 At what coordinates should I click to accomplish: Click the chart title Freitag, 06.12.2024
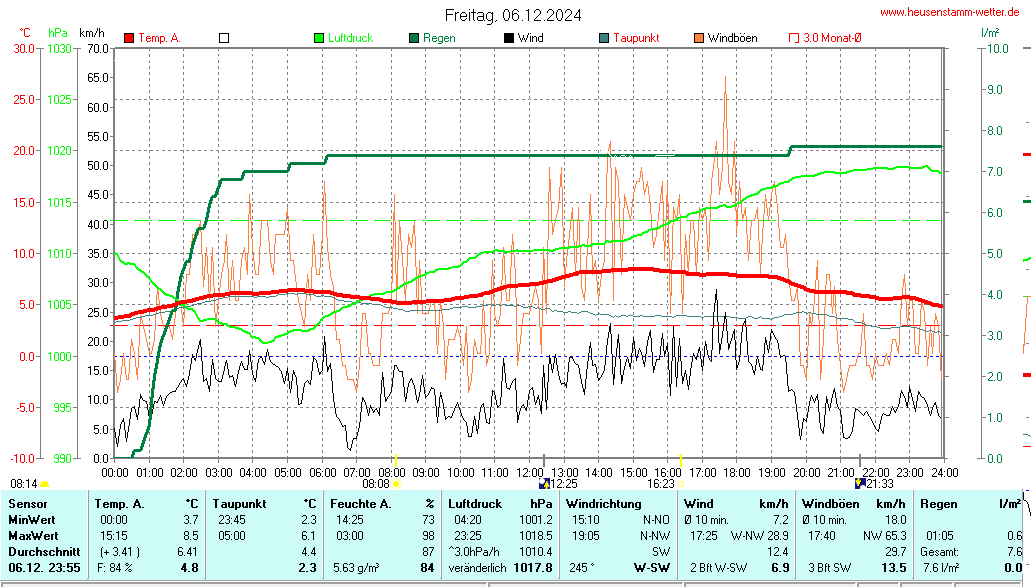click(514, 15)
